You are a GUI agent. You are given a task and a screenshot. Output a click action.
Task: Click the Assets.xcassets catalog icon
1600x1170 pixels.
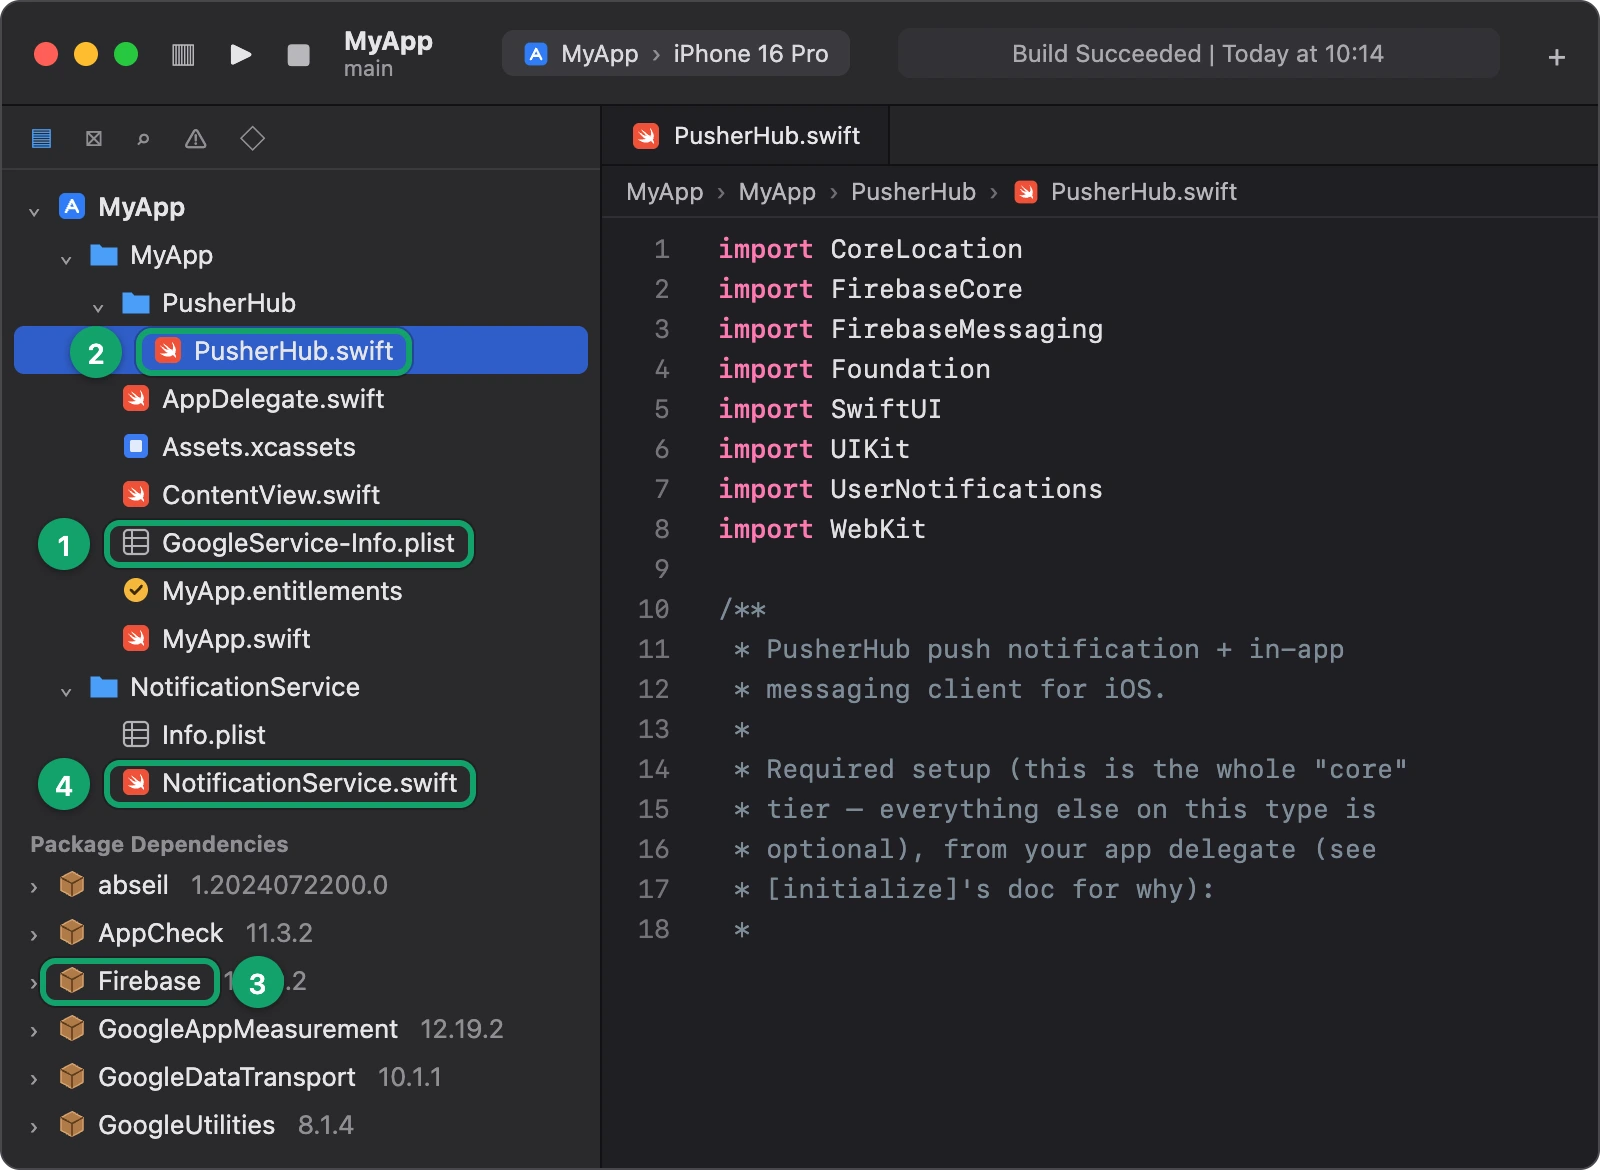point(136,446)
